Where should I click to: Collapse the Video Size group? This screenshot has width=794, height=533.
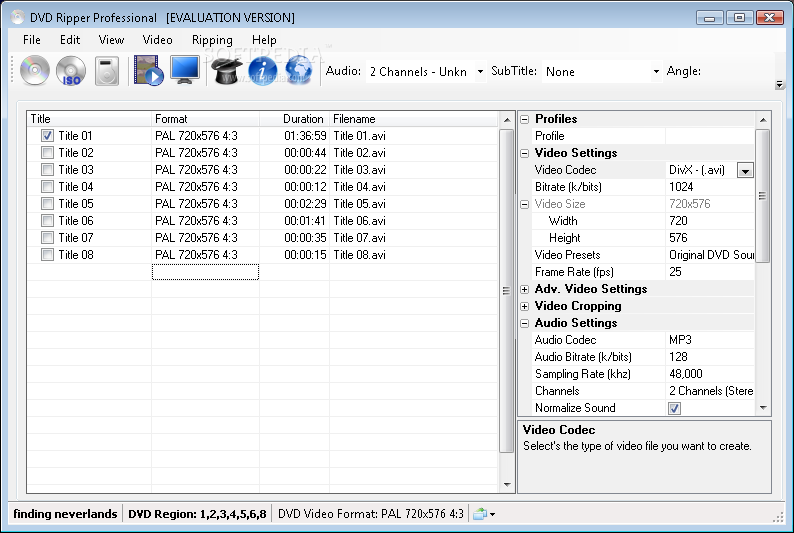click(525, 204)
